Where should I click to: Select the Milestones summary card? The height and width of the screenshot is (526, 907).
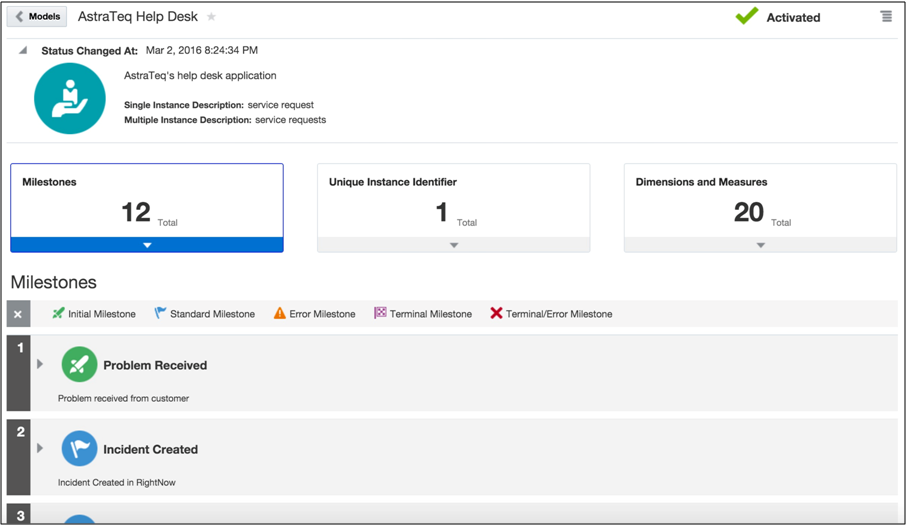pos(147,208)
